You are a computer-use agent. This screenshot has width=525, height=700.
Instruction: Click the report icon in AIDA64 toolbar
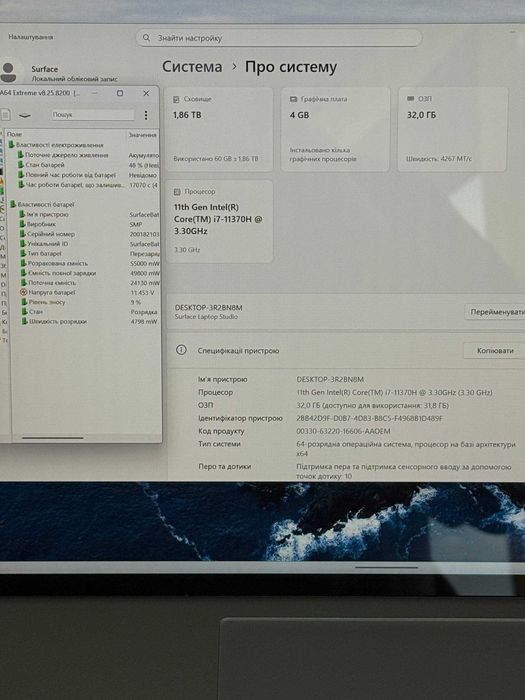coord(5,115)
